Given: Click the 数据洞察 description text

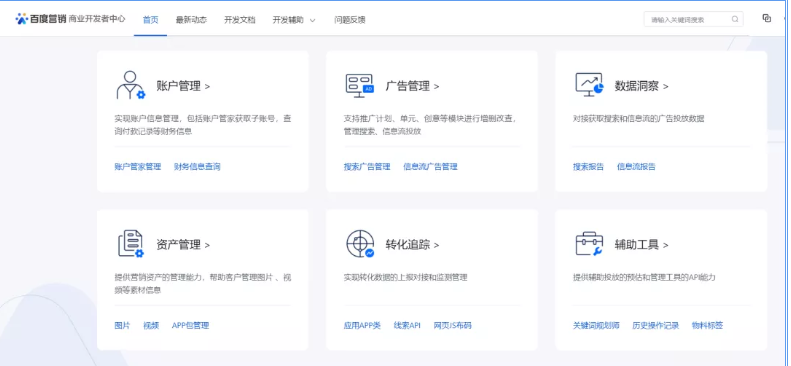Looking at the screenshot, I should coord(638,119).
